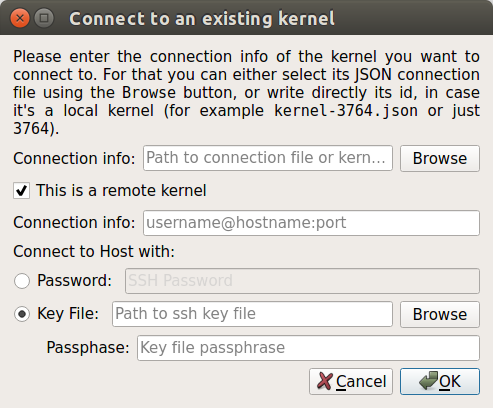Click the green arrow icon on OK
The image size is (493, 408).
pyautogui.click(x=428, y=380)
